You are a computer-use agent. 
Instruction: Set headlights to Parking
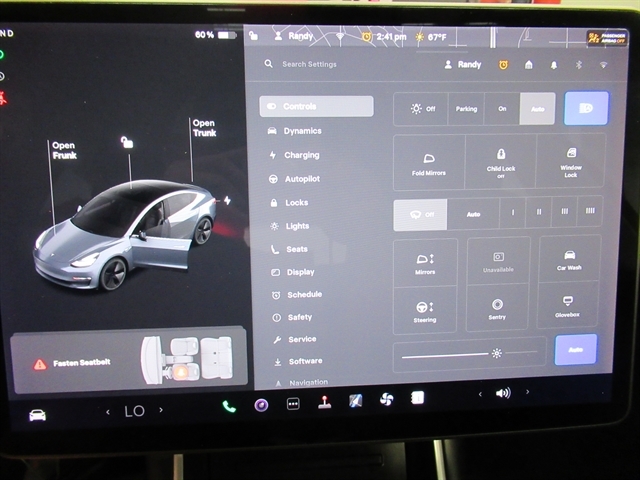(466, 109)
